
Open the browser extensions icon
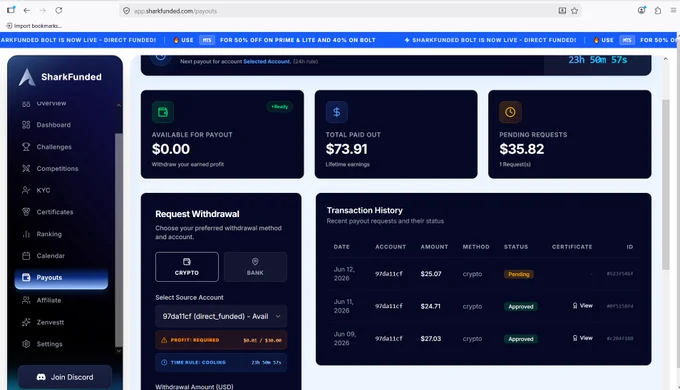(x=657, y=10)
